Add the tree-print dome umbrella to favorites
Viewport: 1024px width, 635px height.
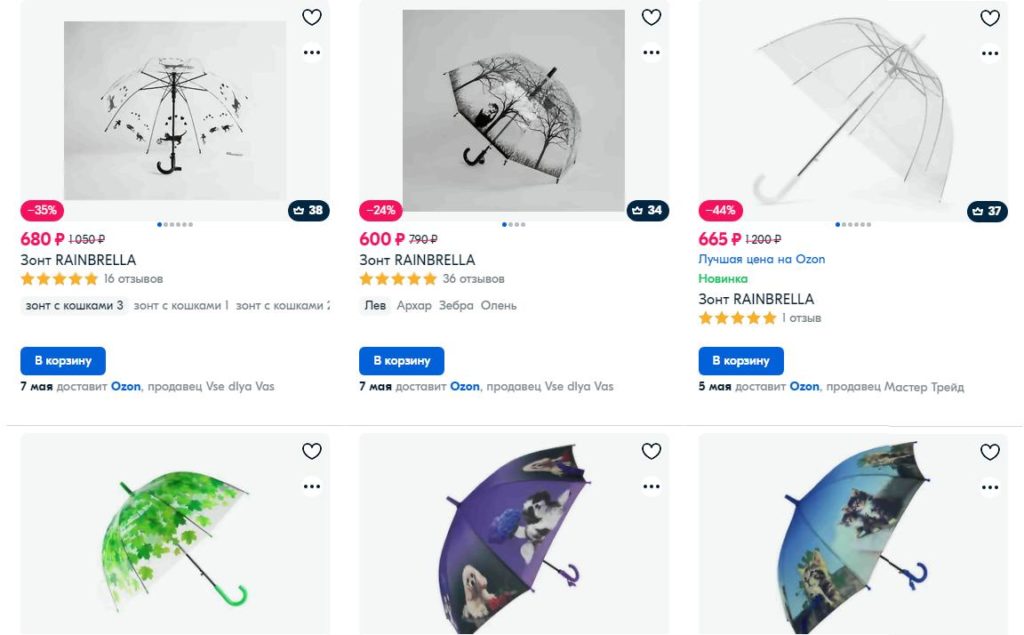(x=651, y=18)
